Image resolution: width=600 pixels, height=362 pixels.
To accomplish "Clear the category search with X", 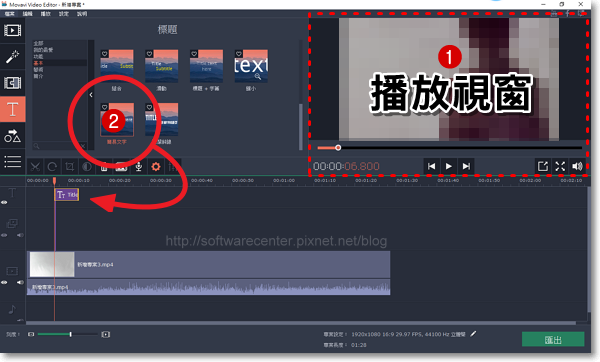I will 83,146.
